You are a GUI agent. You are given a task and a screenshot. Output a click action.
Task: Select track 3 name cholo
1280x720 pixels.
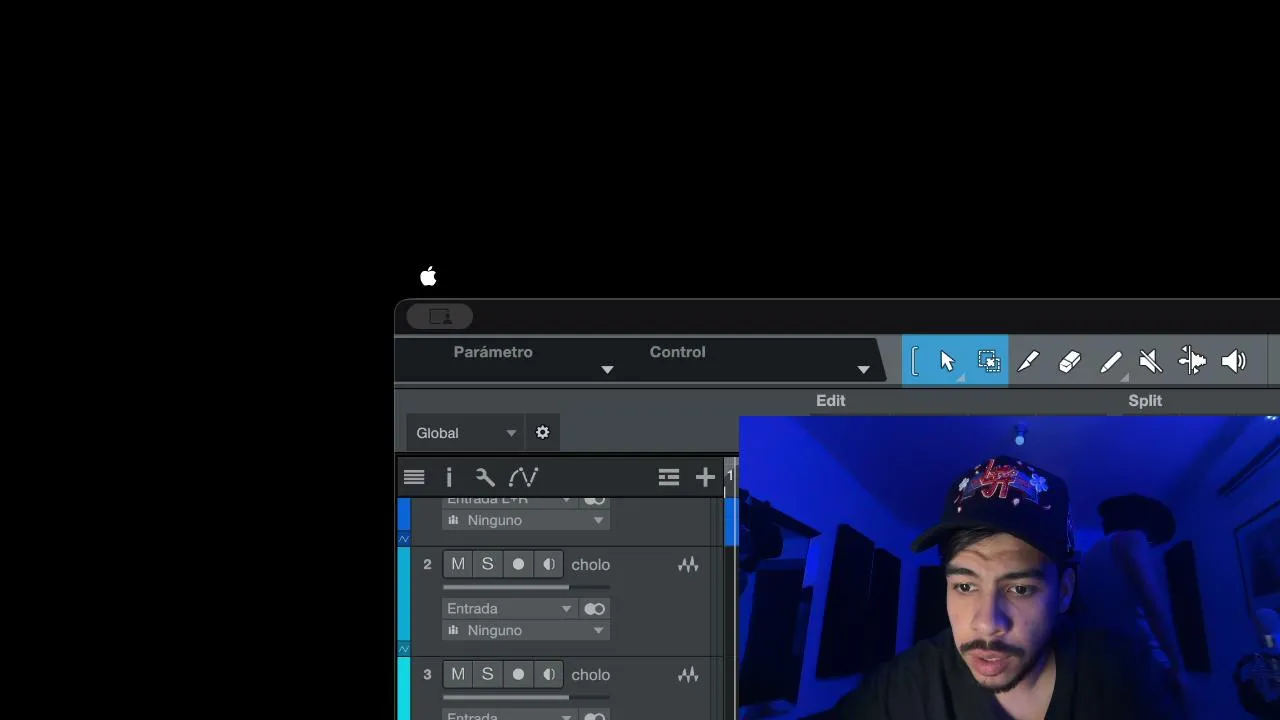(591, 675)
